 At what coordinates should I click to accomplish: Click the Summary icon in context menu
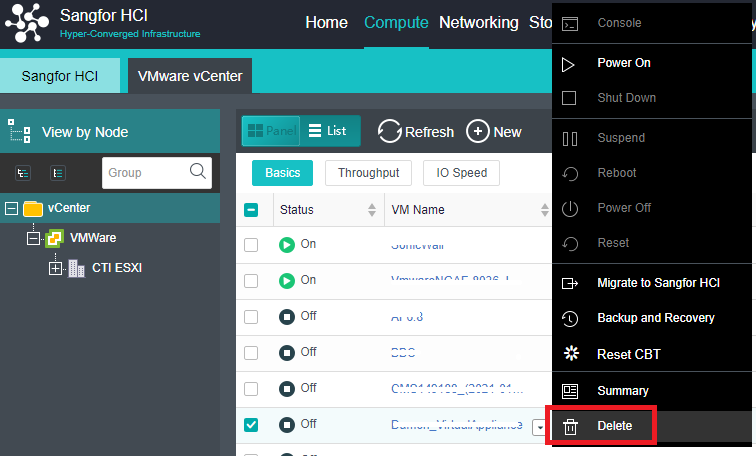pos(570,391)
